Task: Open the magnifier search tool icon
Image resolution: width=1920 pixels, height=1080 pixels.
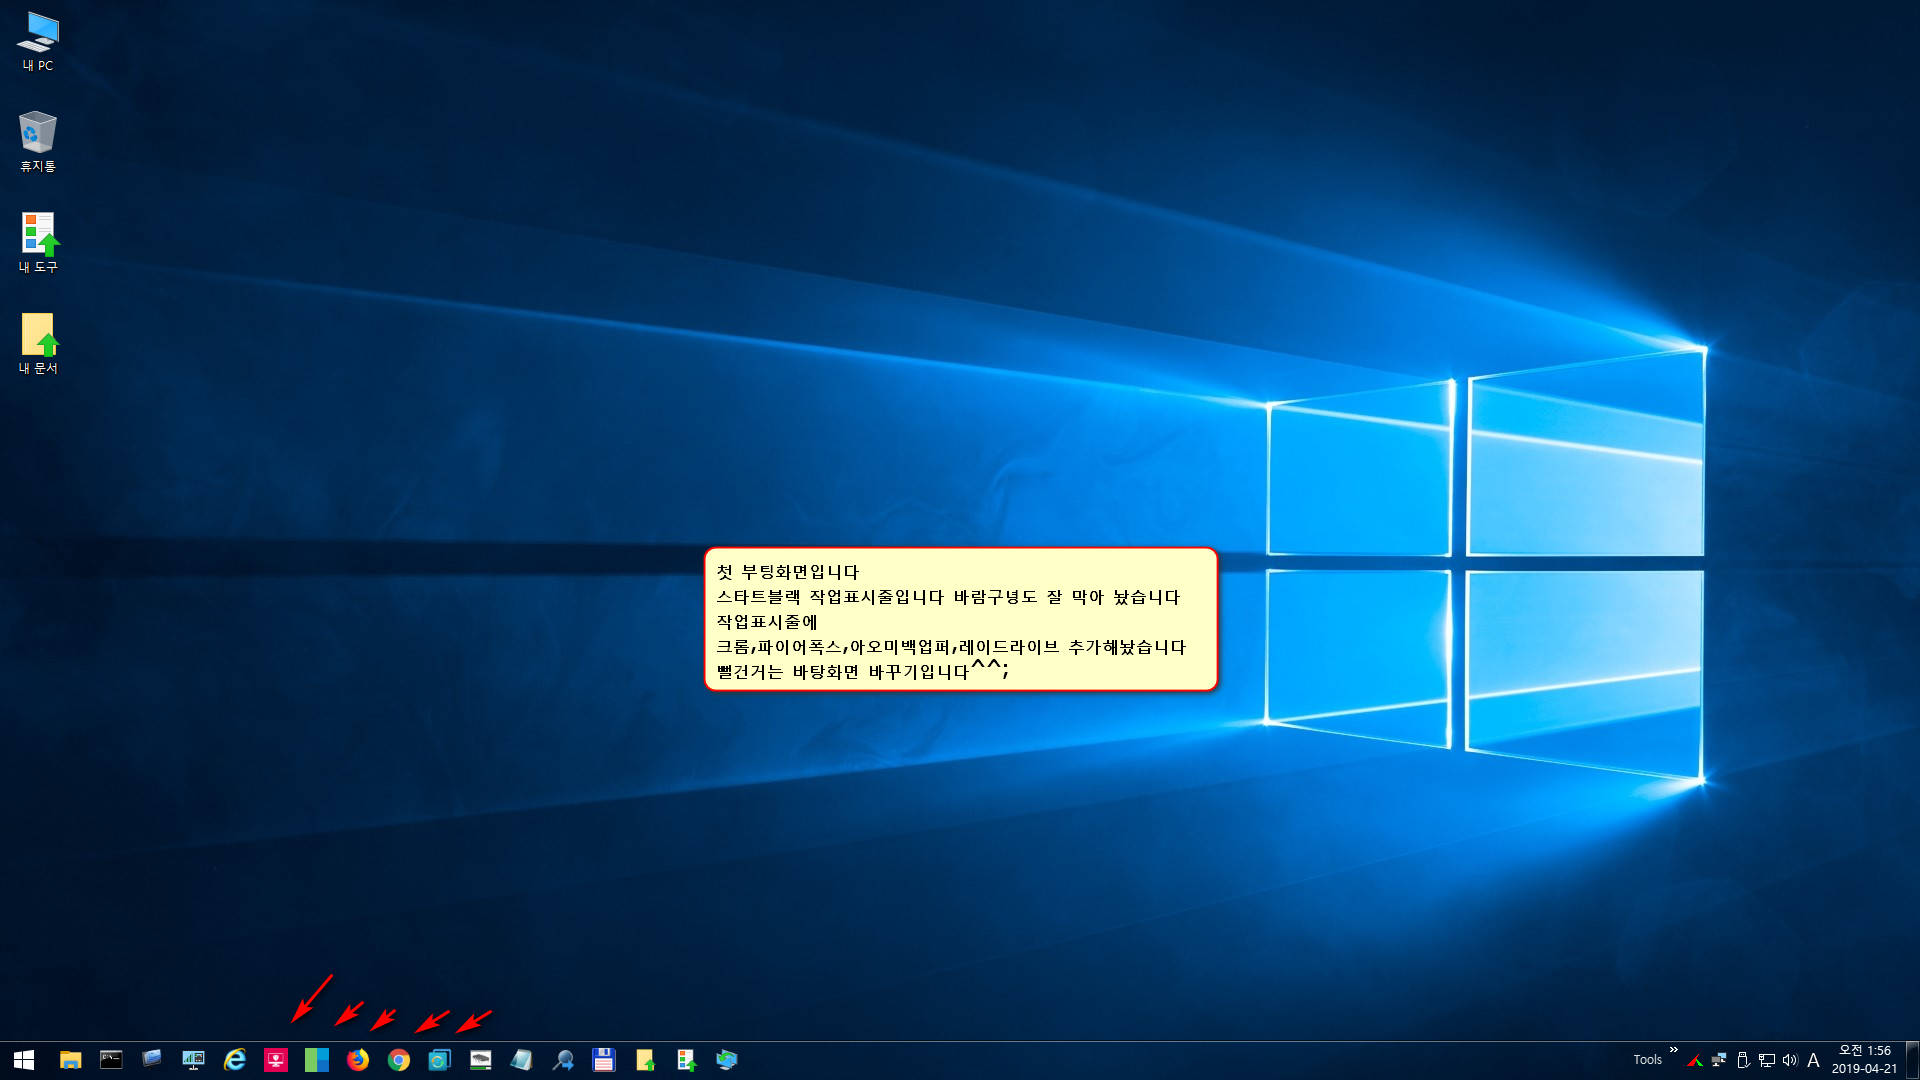Action: point(563,1060)
